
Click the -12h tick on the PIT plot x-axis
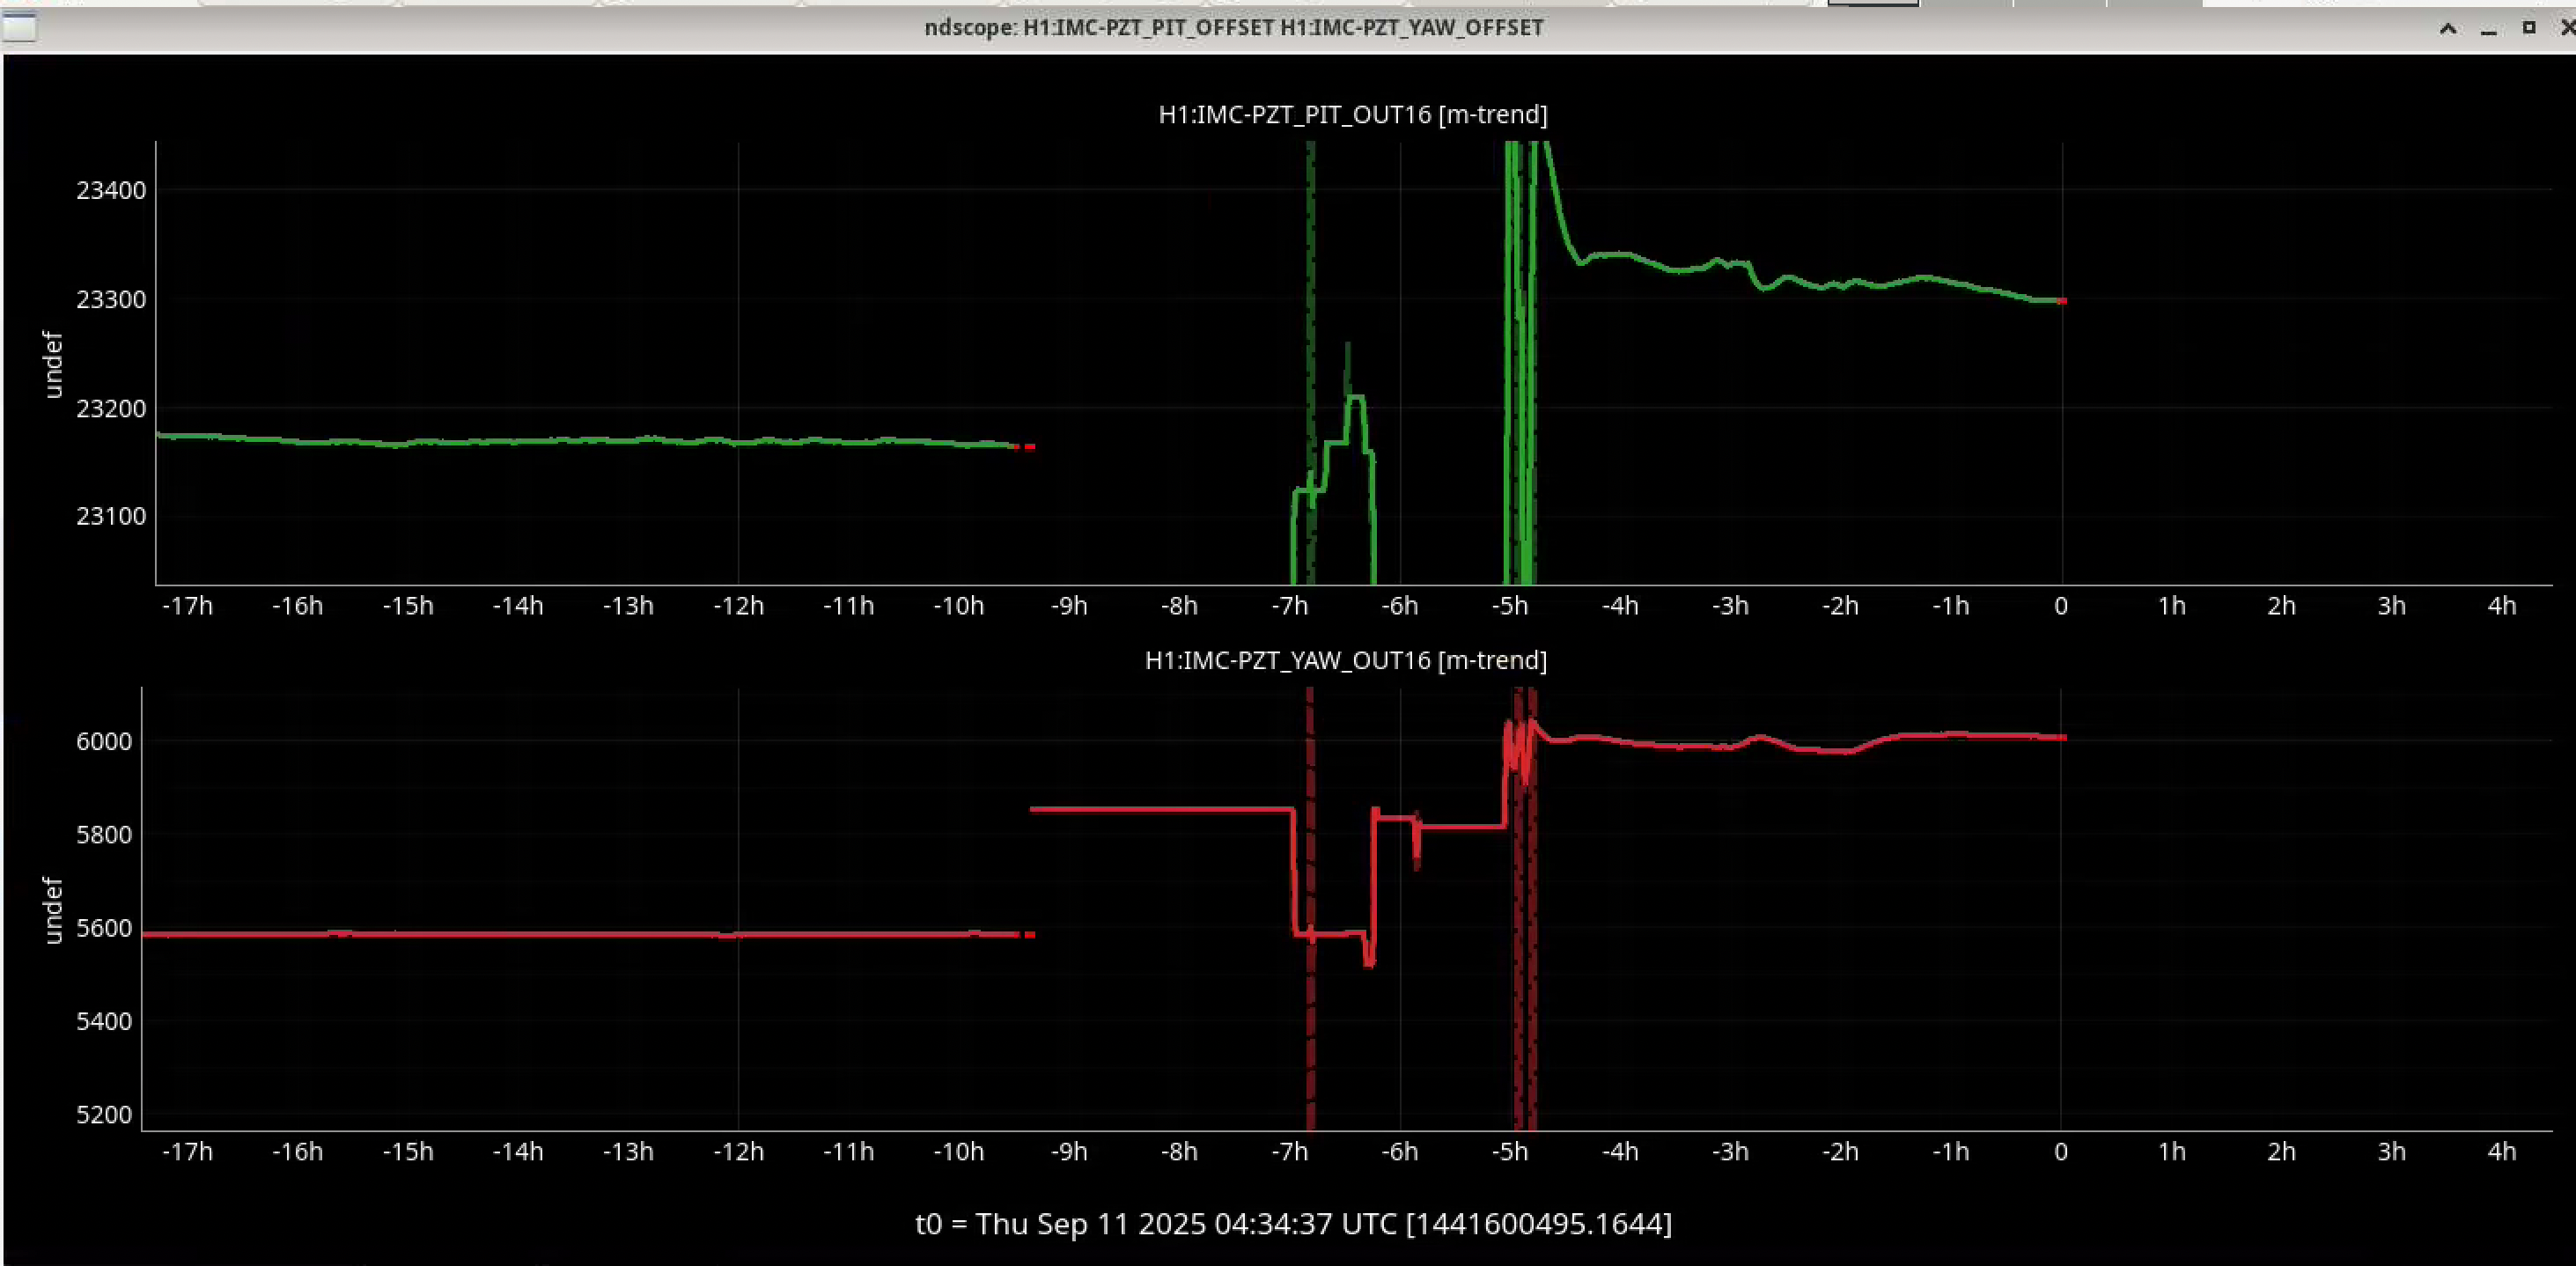738,606
